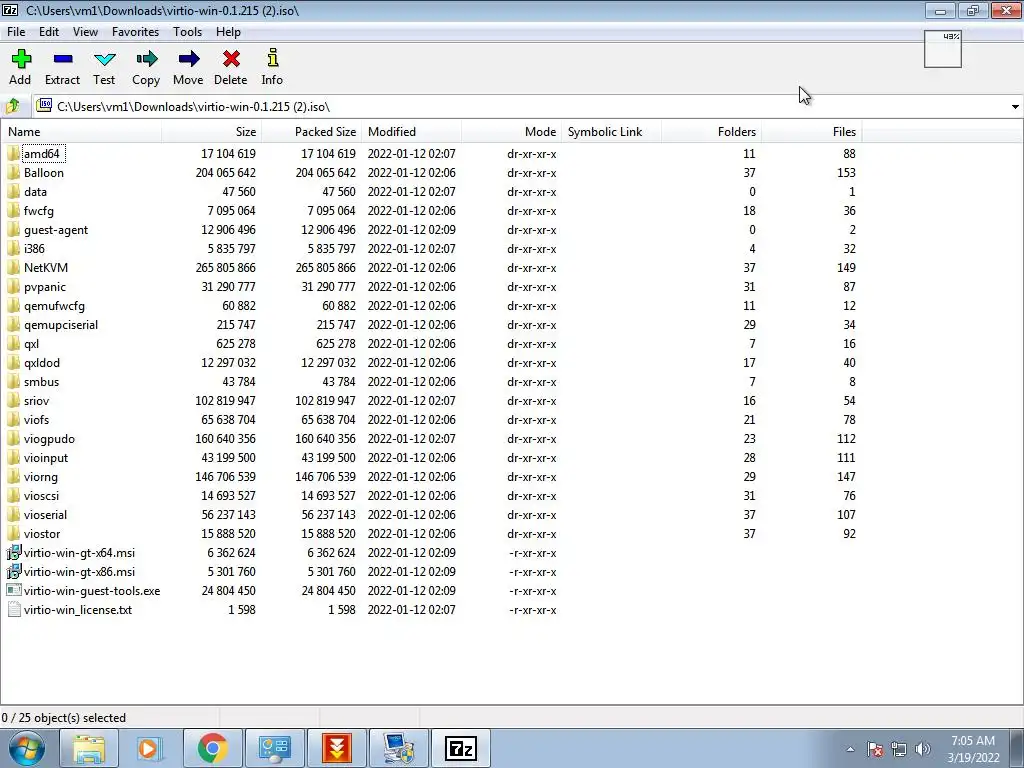Select the fwcfg folder name
Screen dimensions: 1024x768
39,211
